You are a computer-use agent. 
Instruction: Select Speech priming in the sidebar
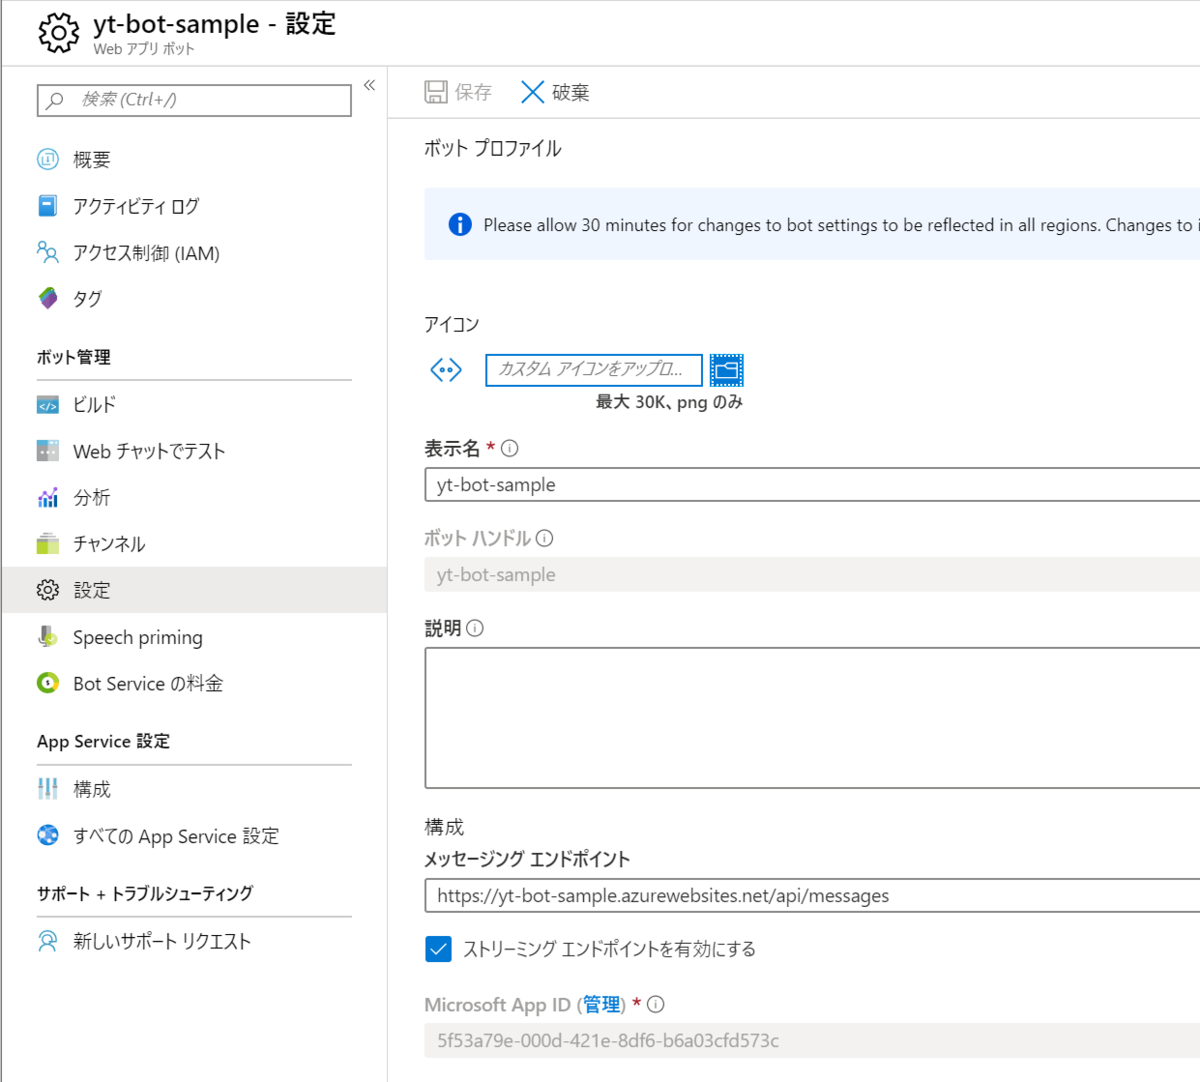[x=138, y=638]
